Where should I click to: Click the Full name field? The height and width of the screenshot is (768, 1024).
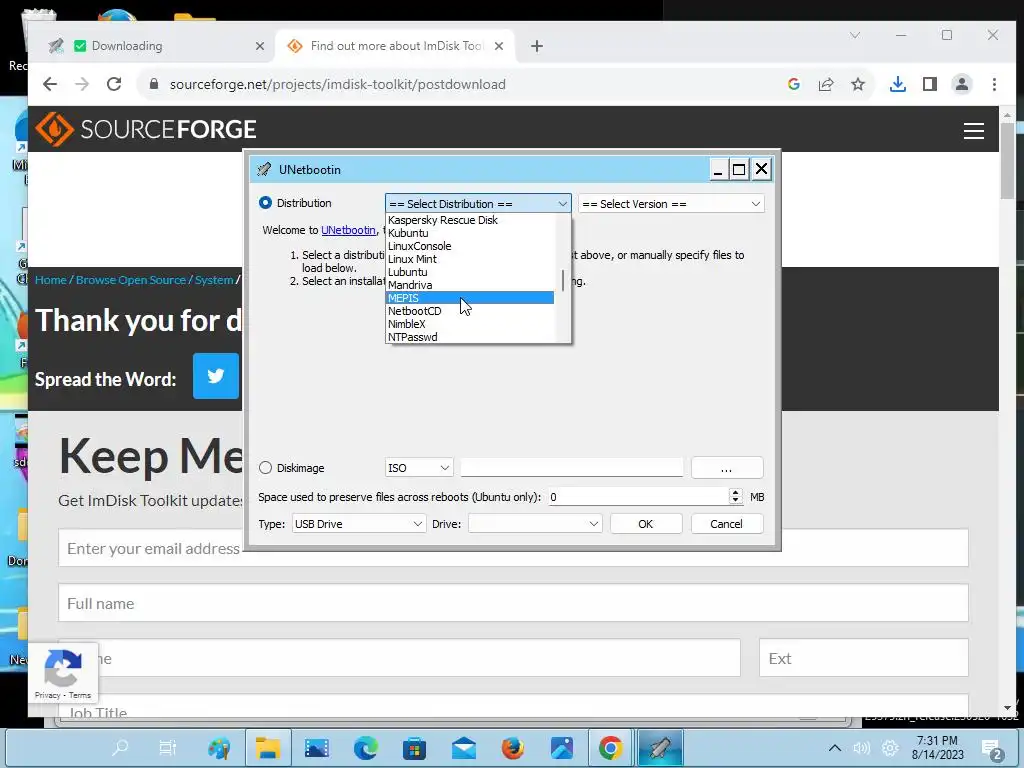click(513, 603)
